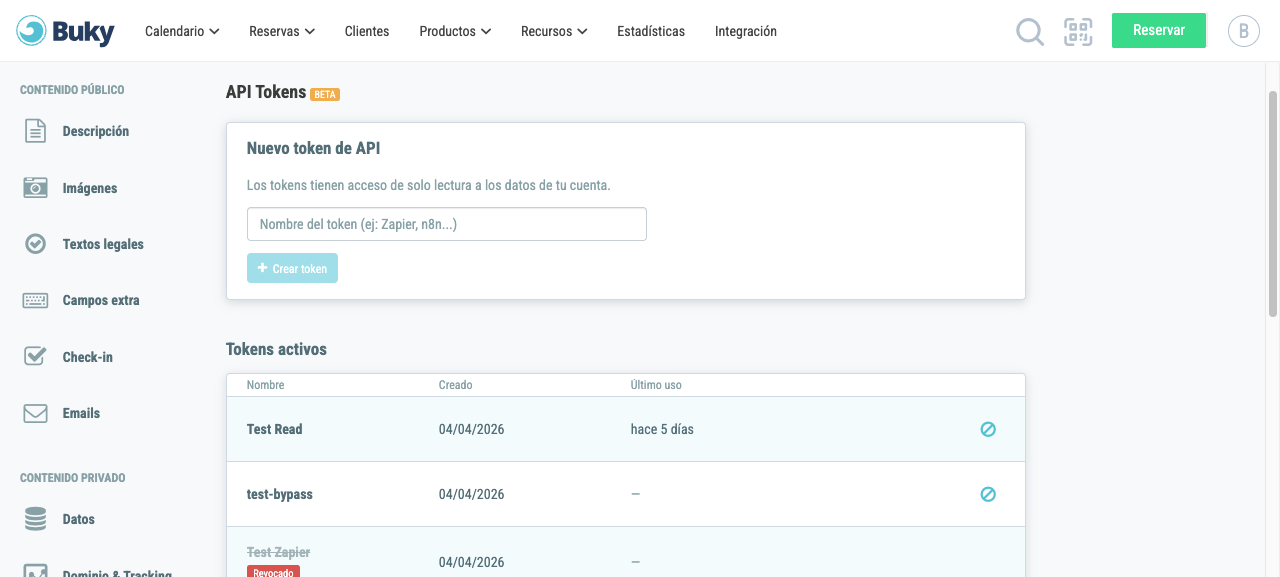Viewport: 1280px width, 577px height.
Task: Open Estadísticas page
Action: click(x=651, y=31)
